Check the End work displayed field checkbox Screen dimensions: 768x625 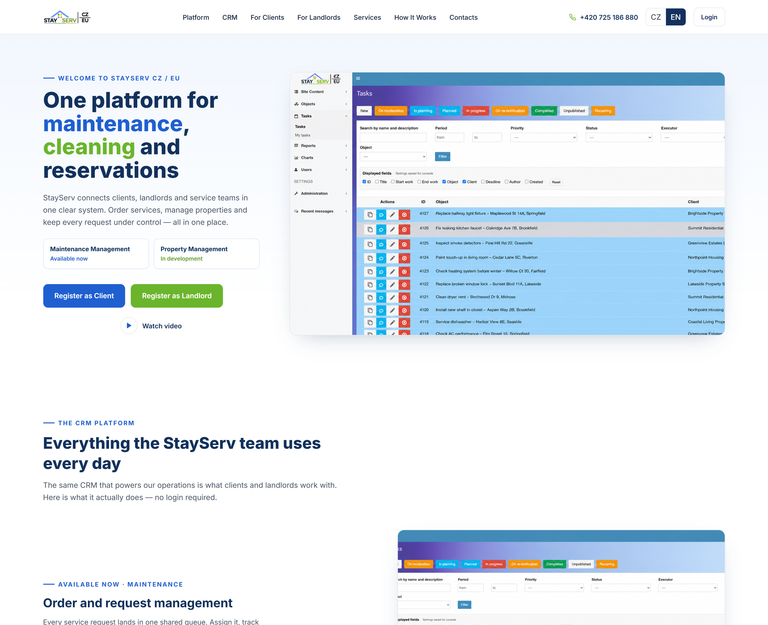419,182
